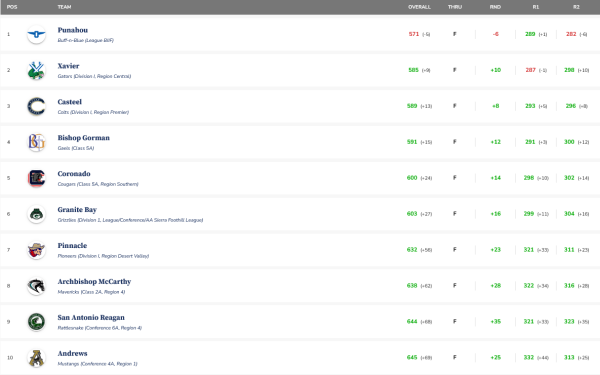The height and width of the screenshot is (375, 600).
Task: Click the Buff-n-Blue subtitle under Punahou
Action: [85, 40]
